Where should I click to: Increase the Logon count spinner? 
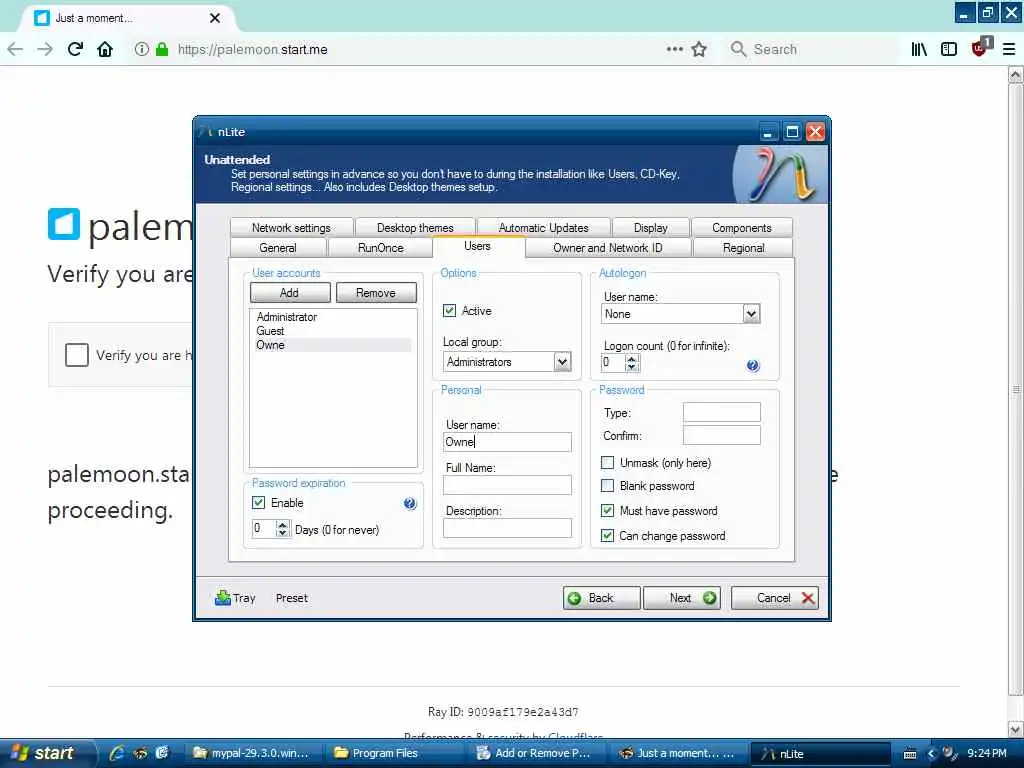point(631,359)
